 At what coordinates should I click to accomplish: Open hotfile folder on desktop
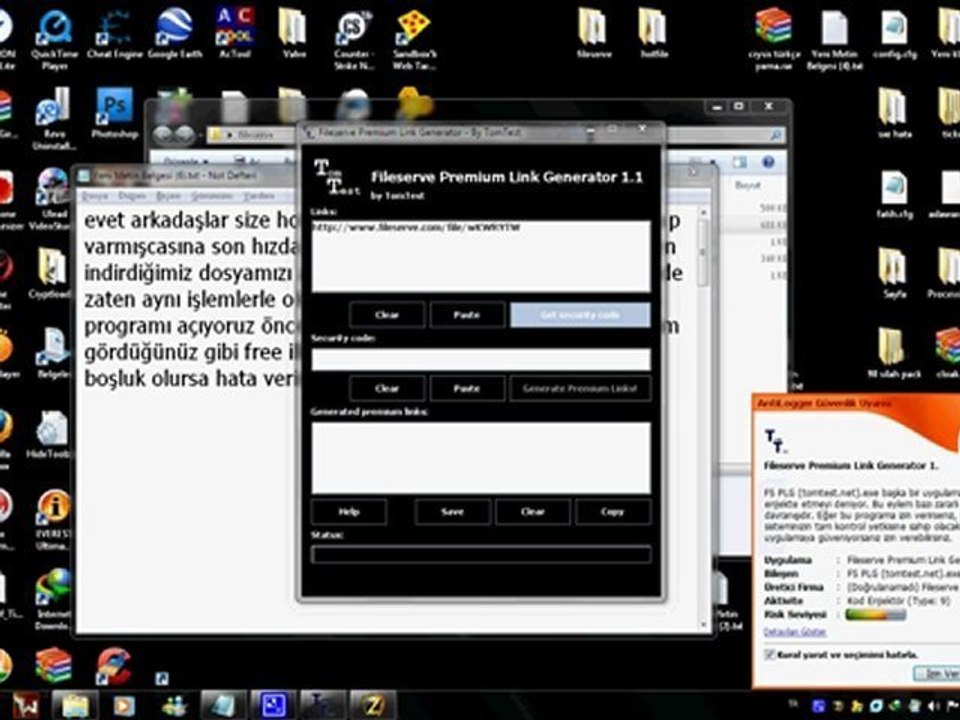pyautogui.click(x=653, y=34)
